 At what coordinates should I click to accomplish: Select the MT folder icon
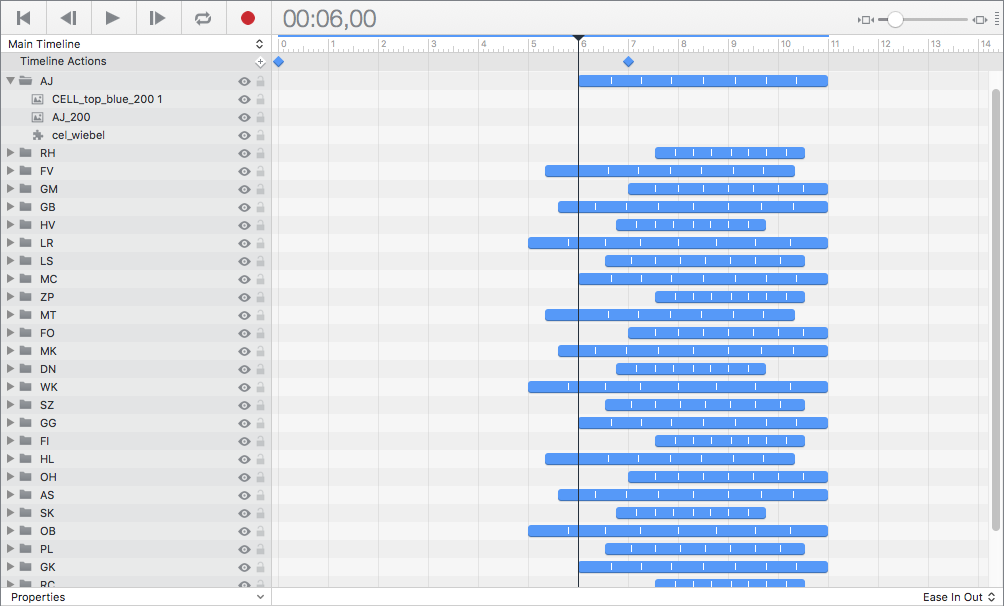click(x=26, y=315)
